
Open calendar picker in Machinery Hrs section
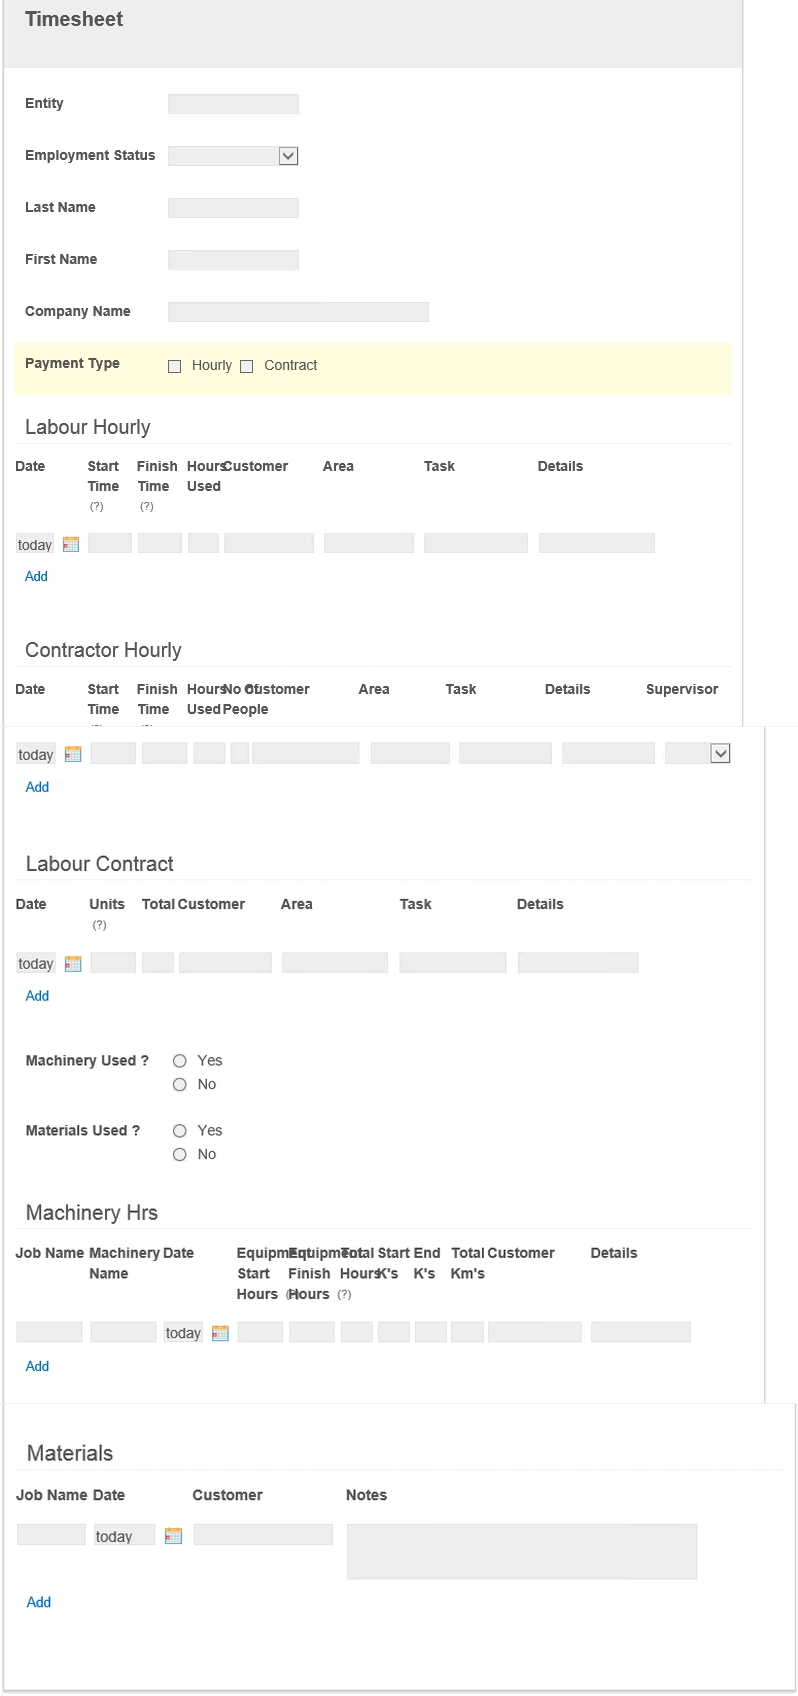pyautogui.click(x=221, y=1333)
